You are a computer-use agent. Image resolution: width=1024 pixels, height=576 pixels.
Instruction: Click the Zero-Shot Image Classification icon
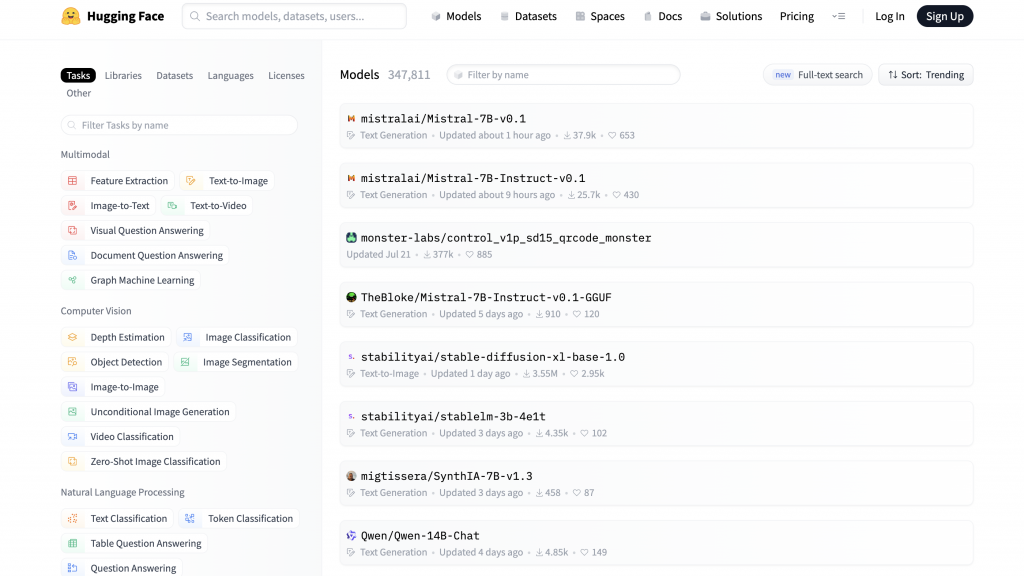tap(72, 461)
